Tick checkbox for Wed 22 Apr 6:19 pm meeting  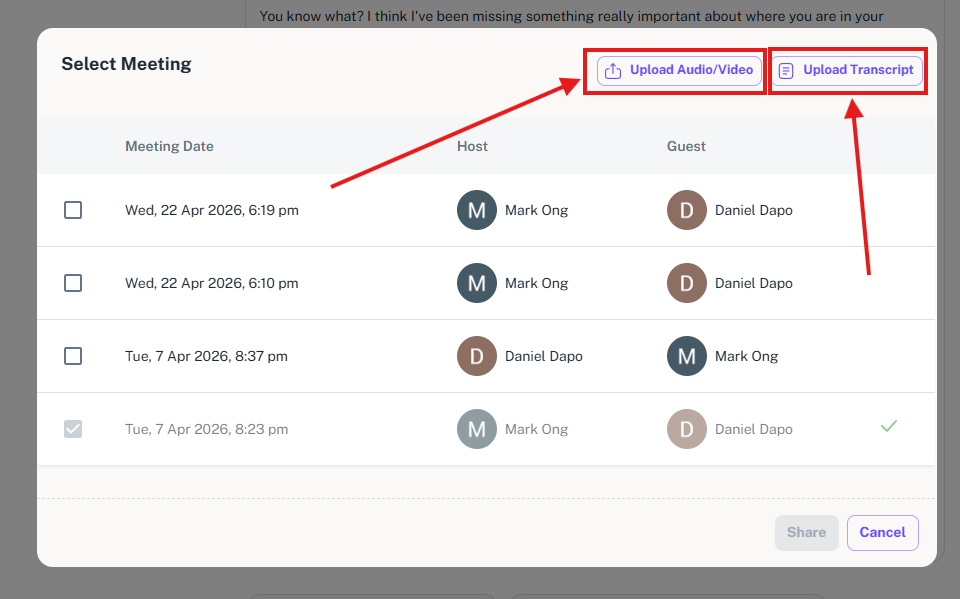73,210
